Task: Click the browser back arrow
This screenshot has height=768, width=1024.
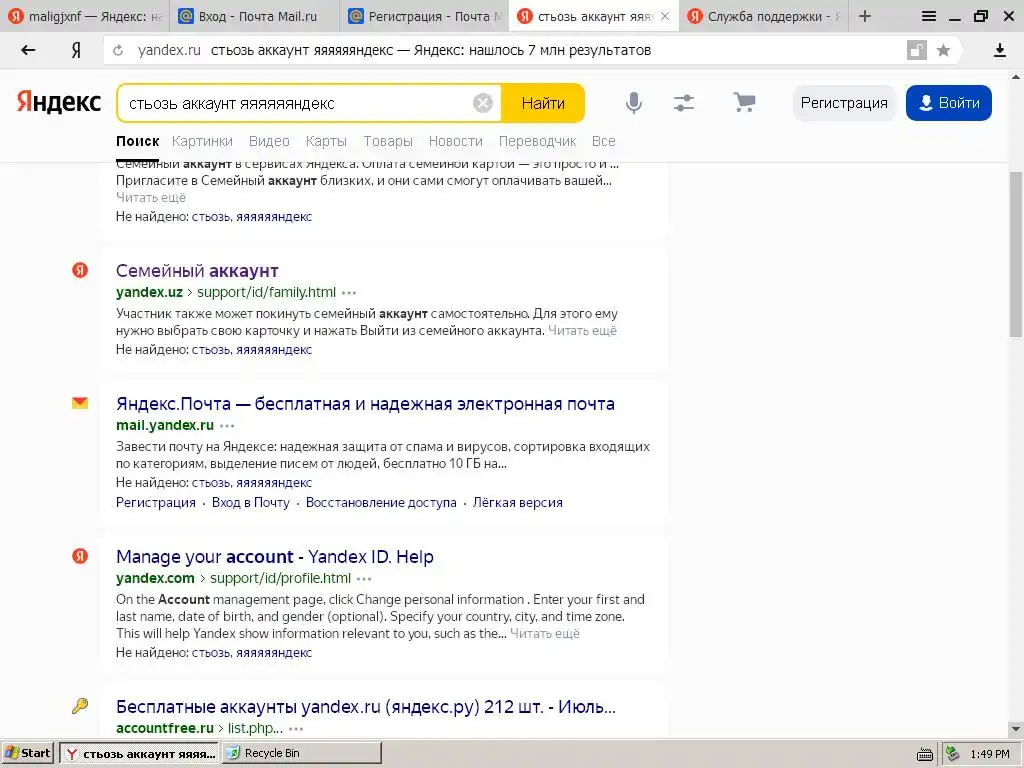Action: point(28,50)
